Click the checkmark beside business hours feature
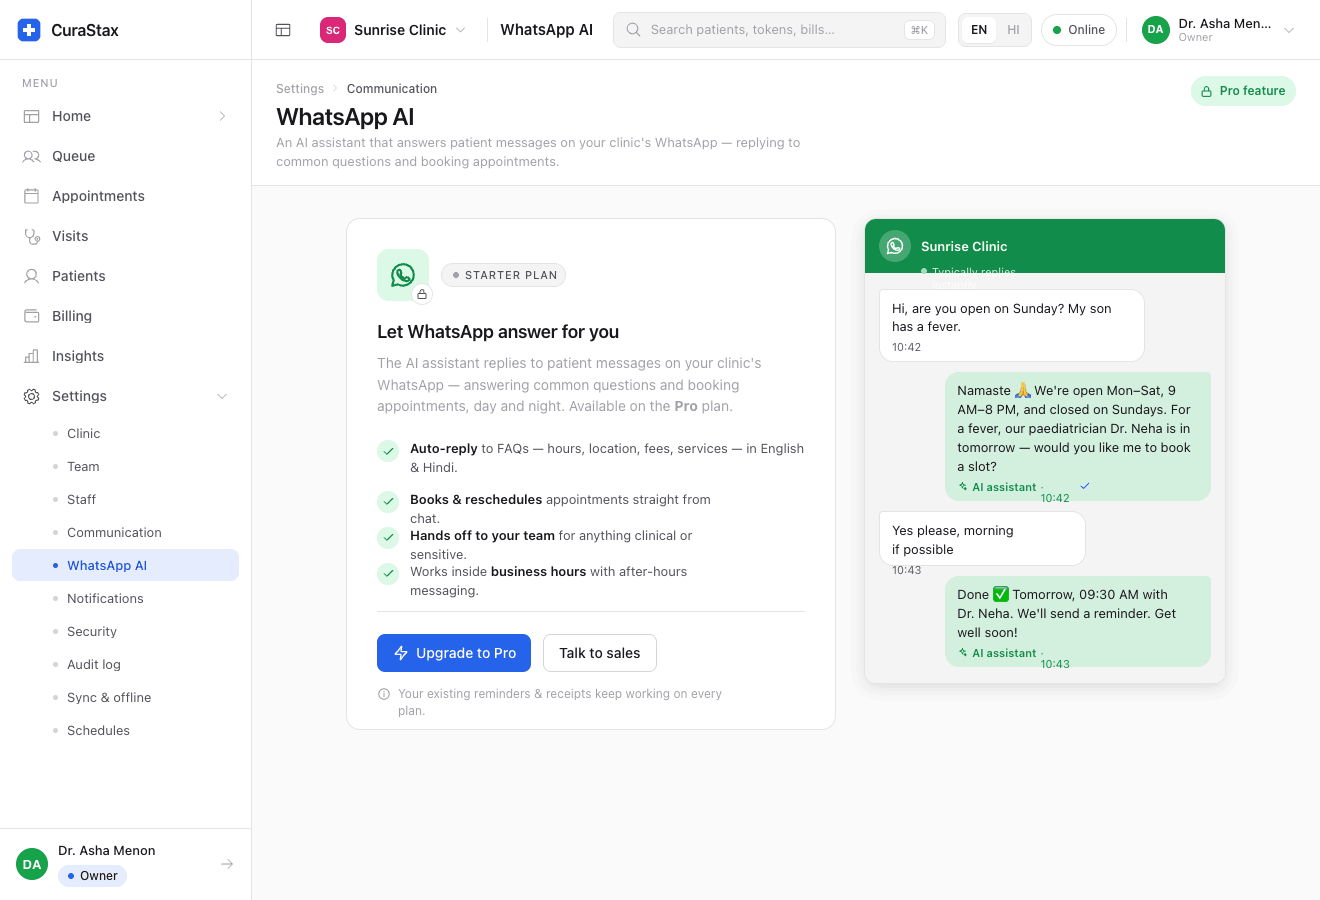This screenshot has width=1320, height=900. tap(388, 574)
